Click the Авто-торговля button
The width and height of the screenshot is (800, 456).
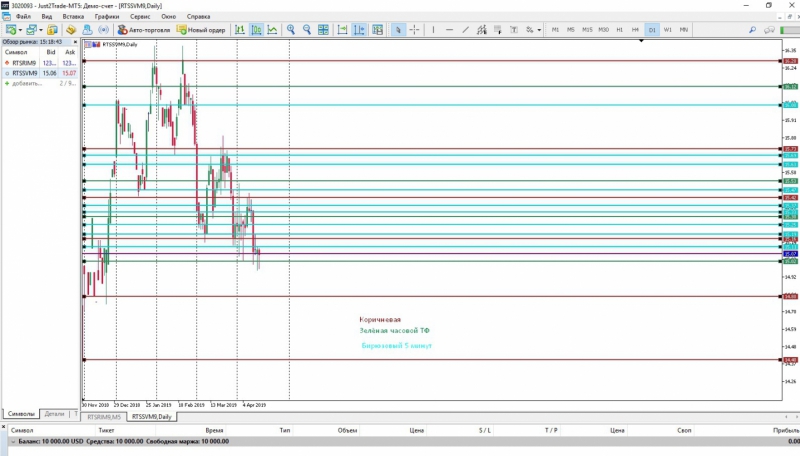tap(141, 30)
